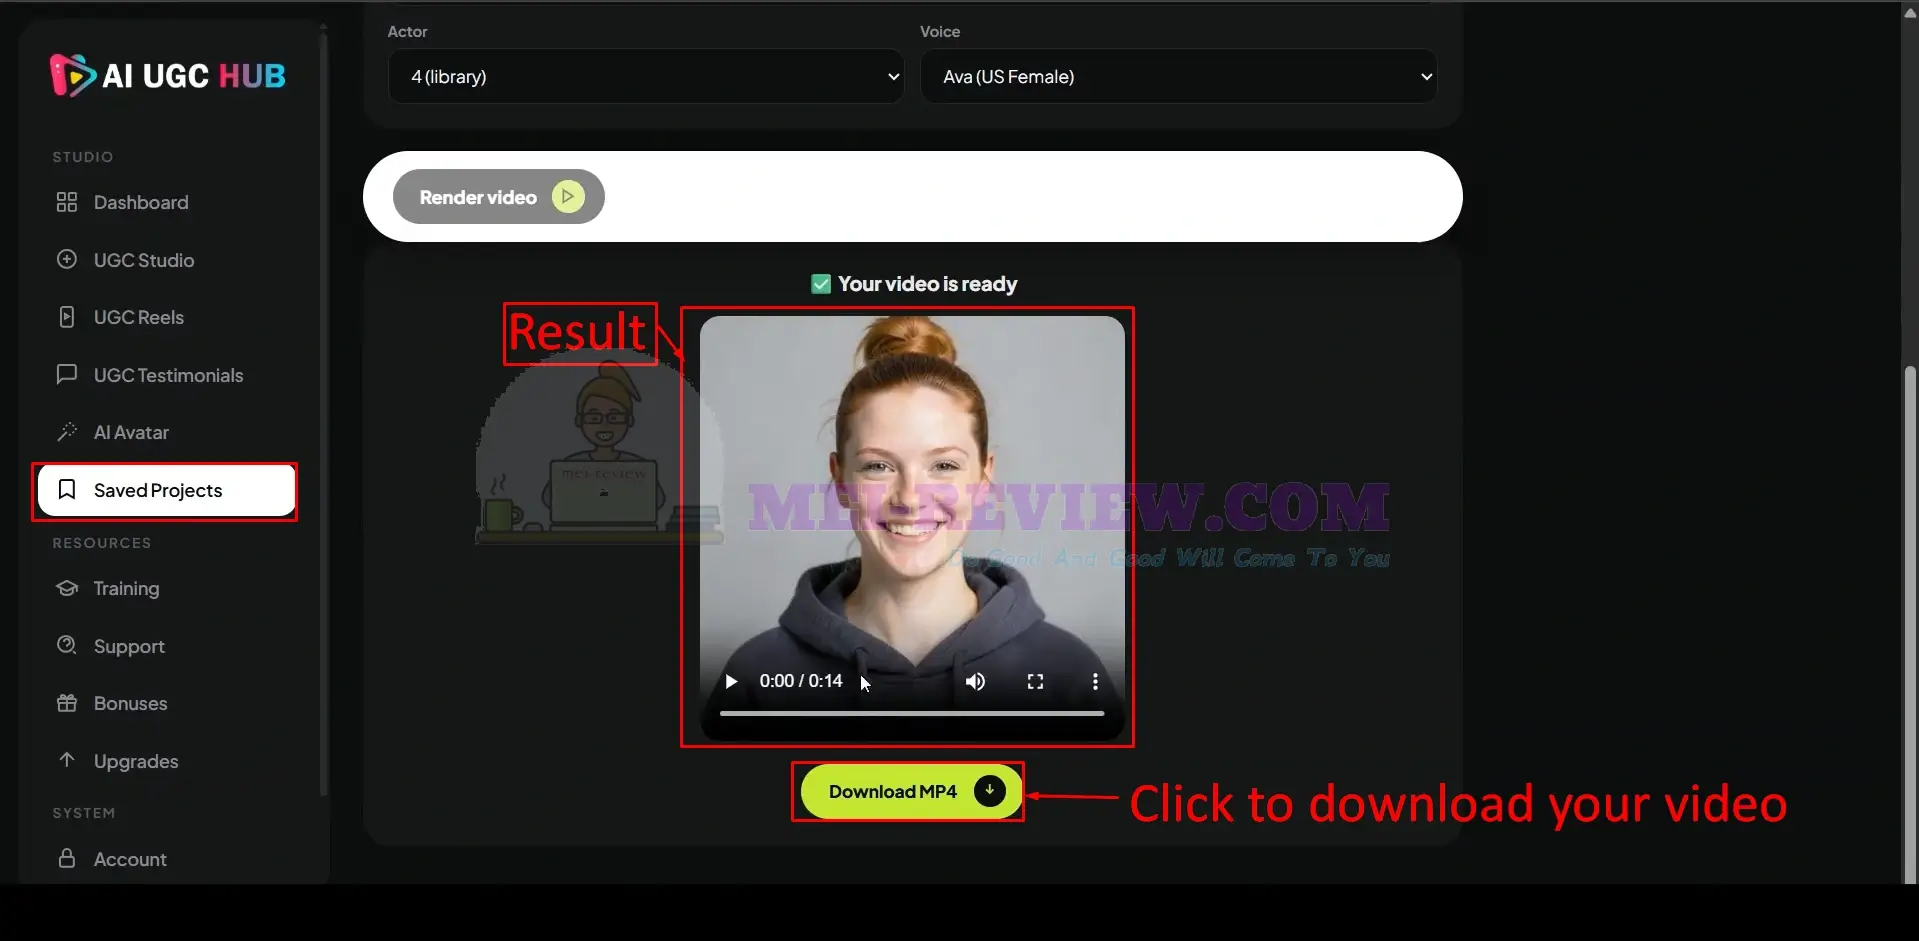Click the Training graduation cap icon
The height and width of the screenshot is (941, 1919).
[67, 588]
